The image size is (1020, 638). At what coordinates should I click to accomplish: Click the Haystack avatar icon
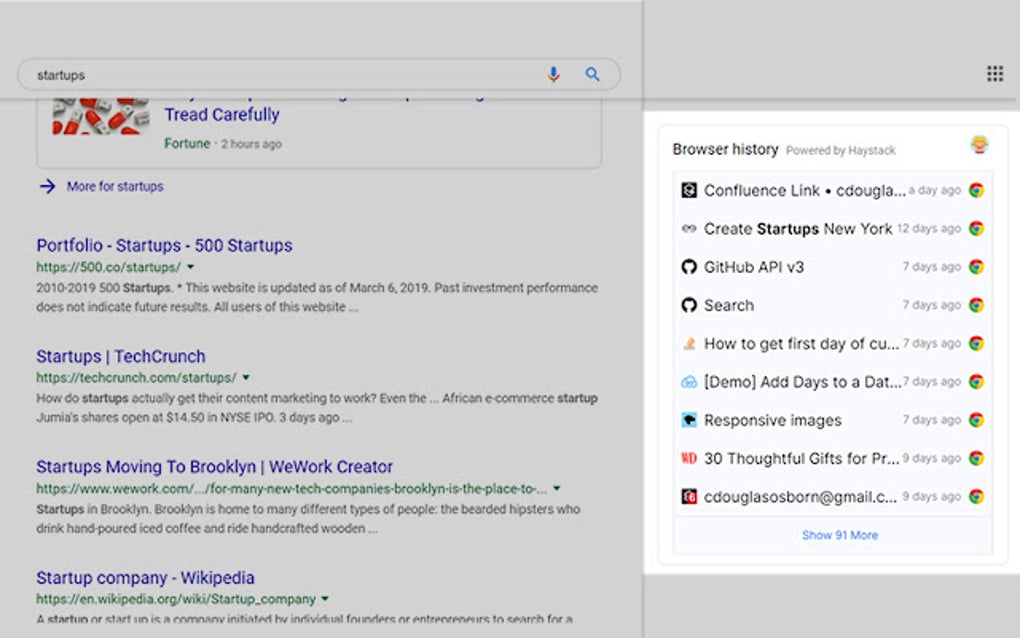tap(979, 146)
